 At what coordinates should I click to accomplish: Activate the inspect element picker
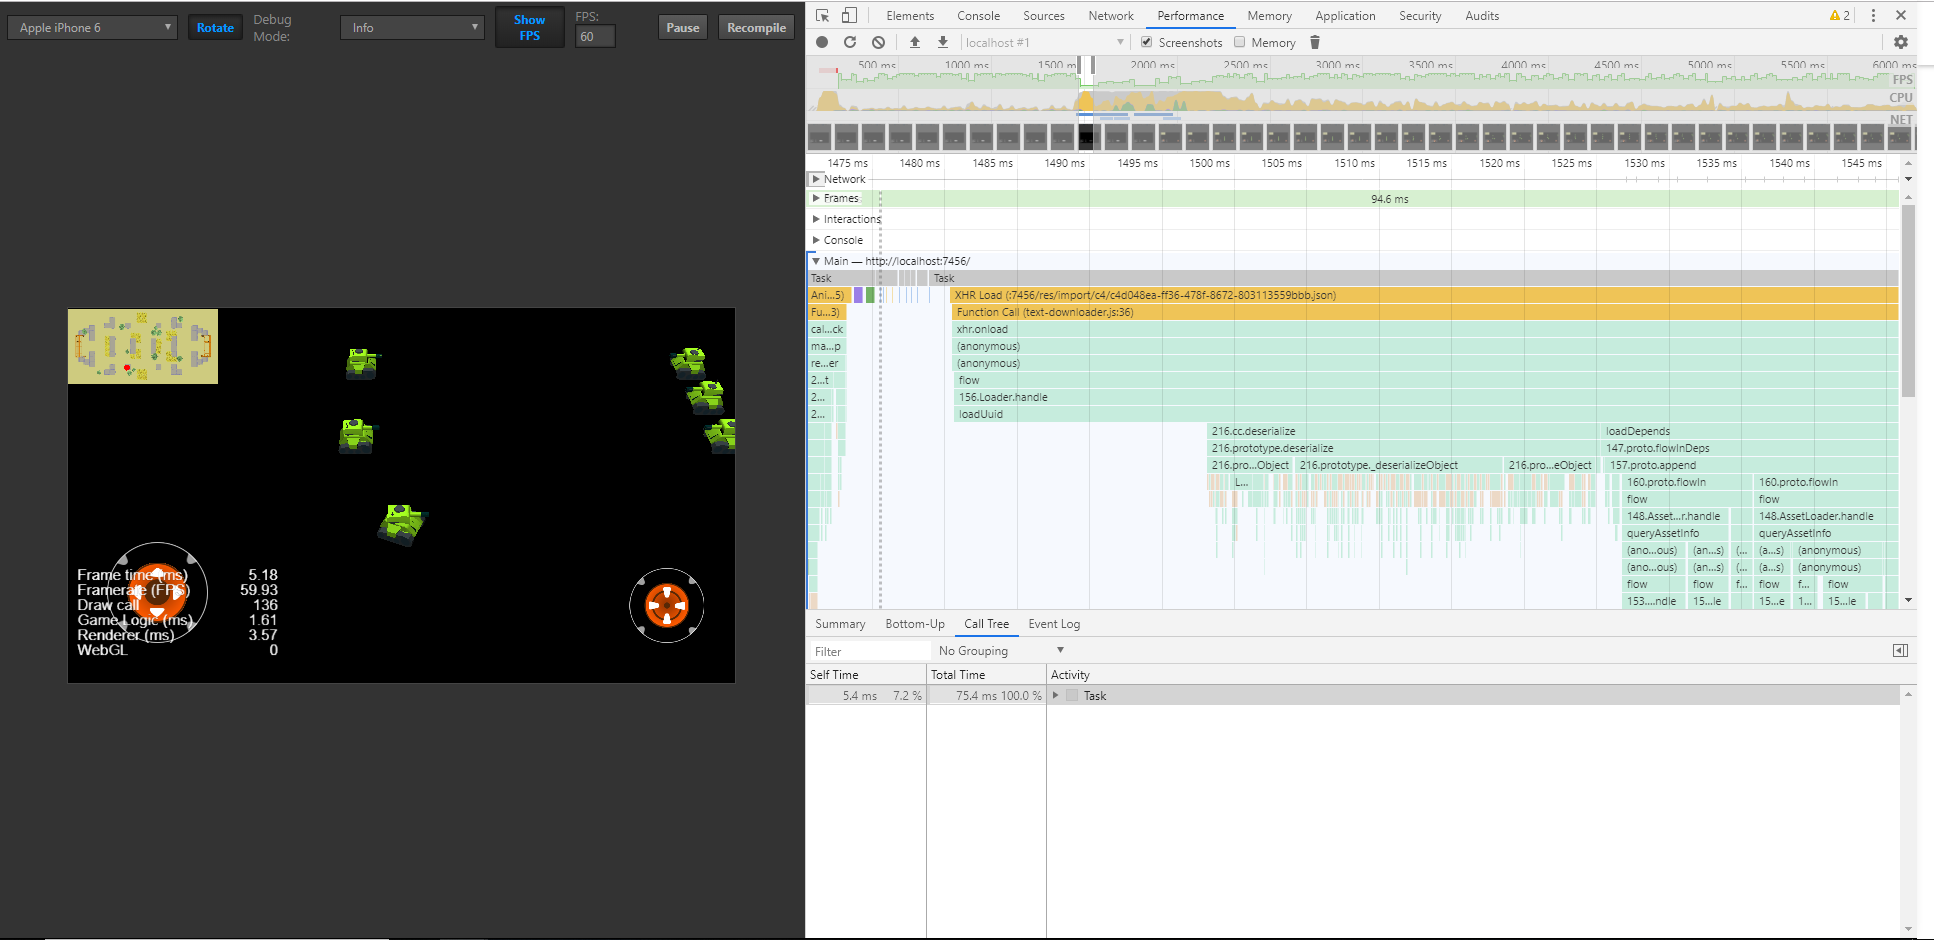coord(822,15)
